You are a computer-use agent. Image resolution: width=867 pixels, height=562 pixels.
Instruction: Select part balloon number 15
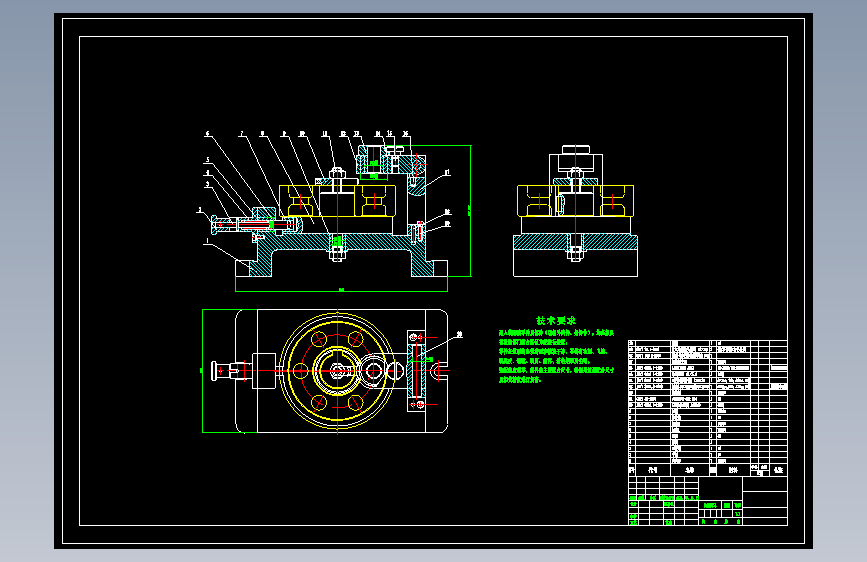point(390,133)
